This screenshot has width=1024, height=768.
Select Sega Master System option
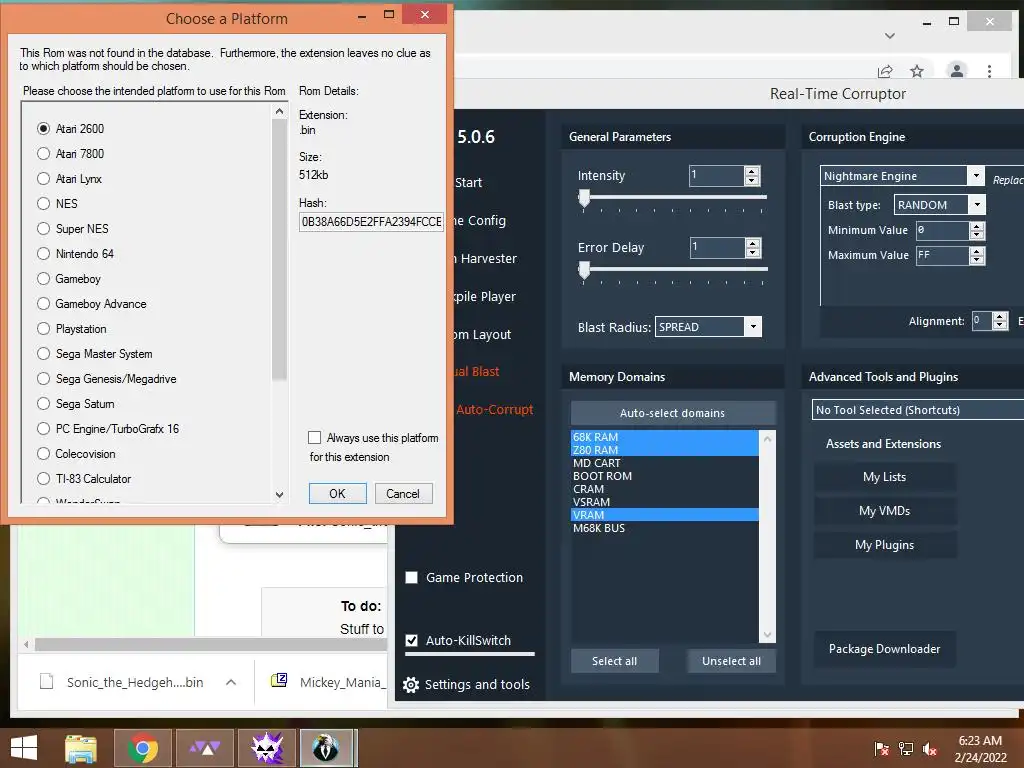44,354
